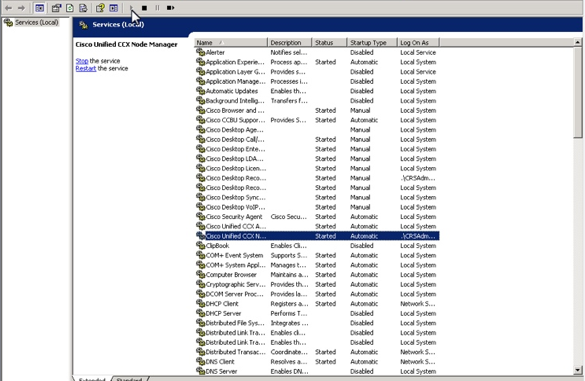585x381 pixels.
Task: Click the Notifies sel... description of Alerter
Action: point(289,52)
